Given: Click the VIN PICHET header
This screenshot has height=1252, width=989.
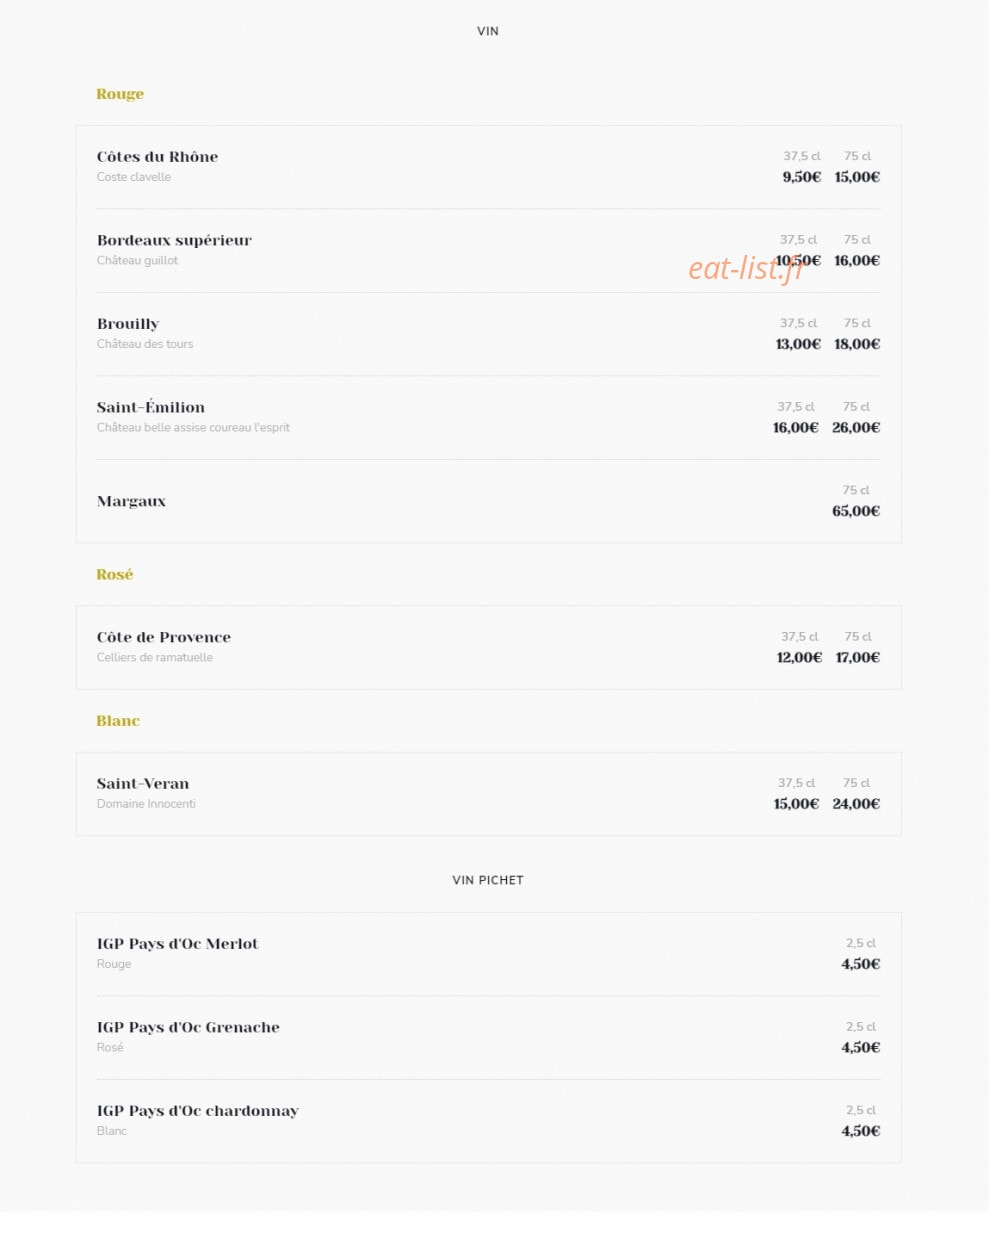Looking at the screenshot, I should tap(488, 880).
